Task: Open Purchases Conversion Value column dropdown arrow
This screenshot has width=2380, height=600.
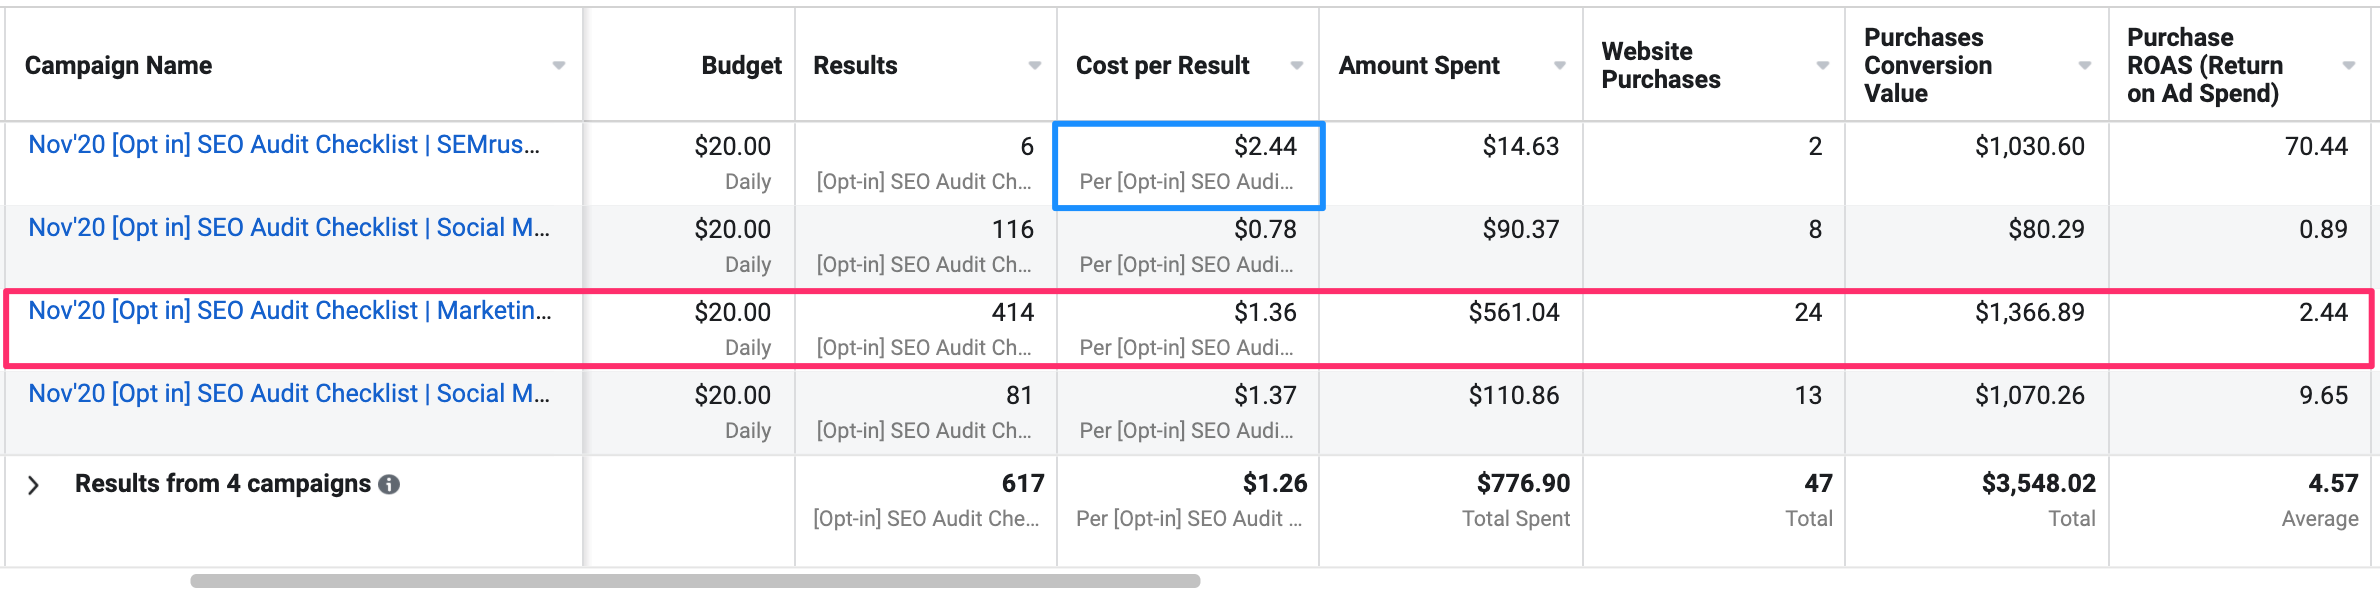Action: click(x=2085, y=66)
